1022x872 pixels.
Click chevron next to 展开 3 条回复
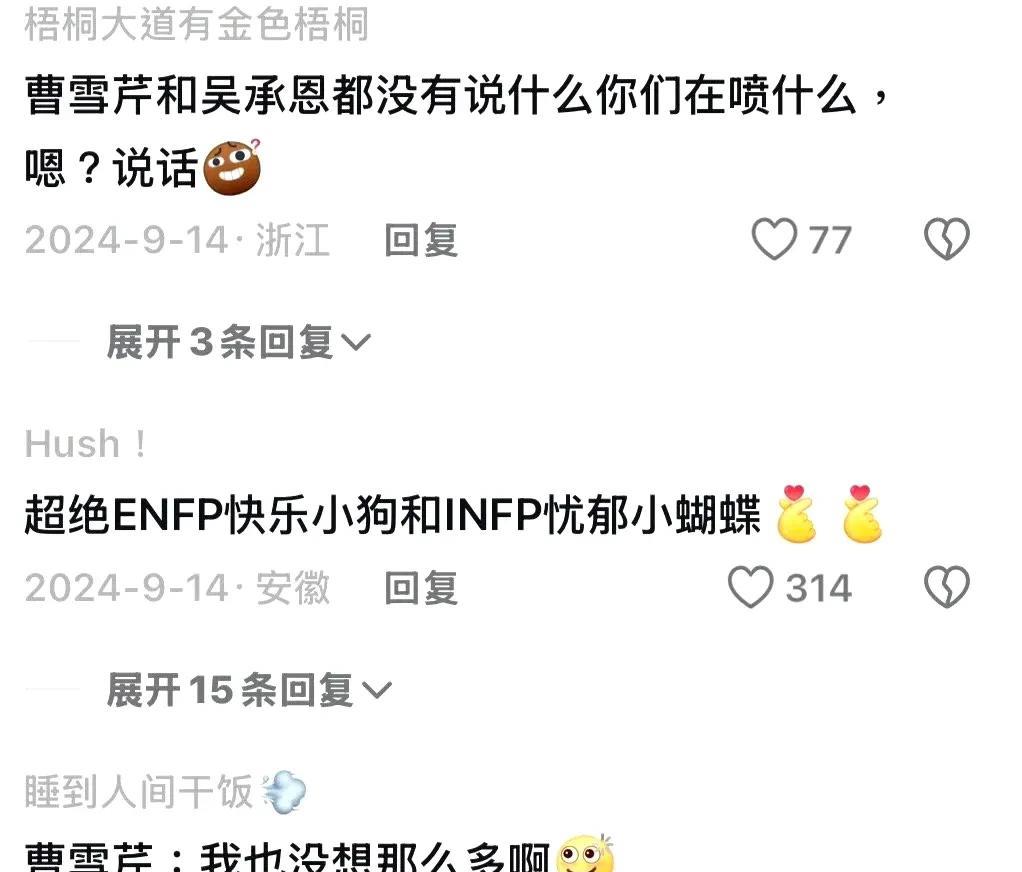click(x=356, y=342)
